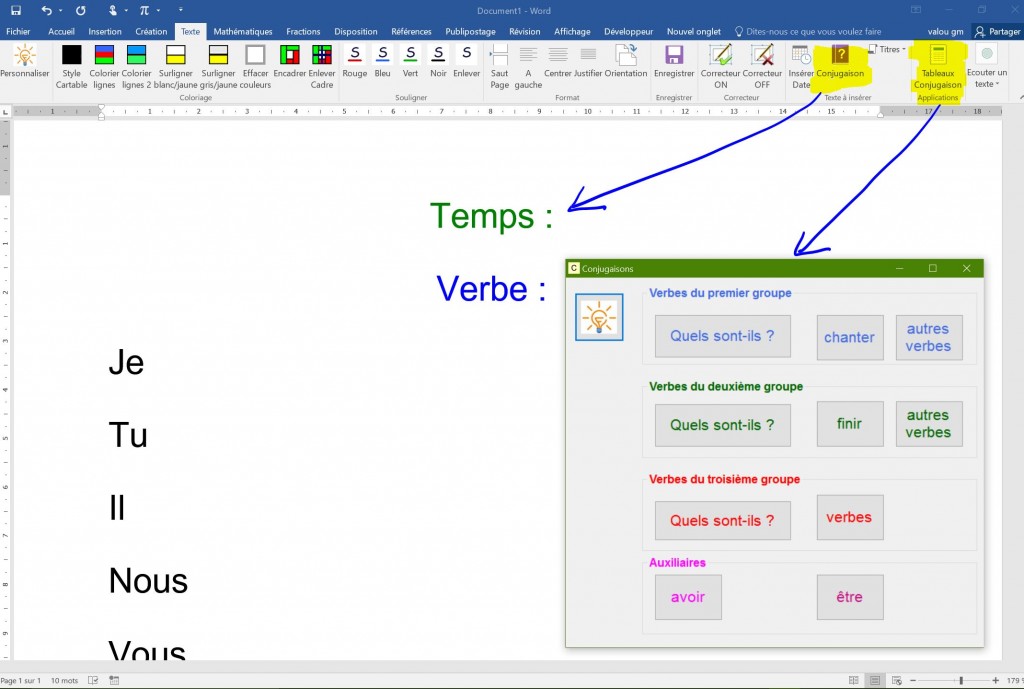This screenshot has width=1024, height=689.
Task: Open the Fractions ribbon tab
Action: (x=303, y=32)
